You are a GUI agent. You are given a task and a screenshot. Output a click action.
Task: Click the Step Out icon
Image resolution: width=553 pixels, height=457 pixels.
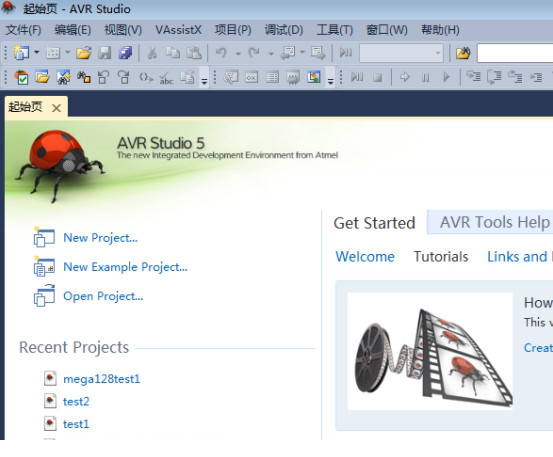pos(515,77)
